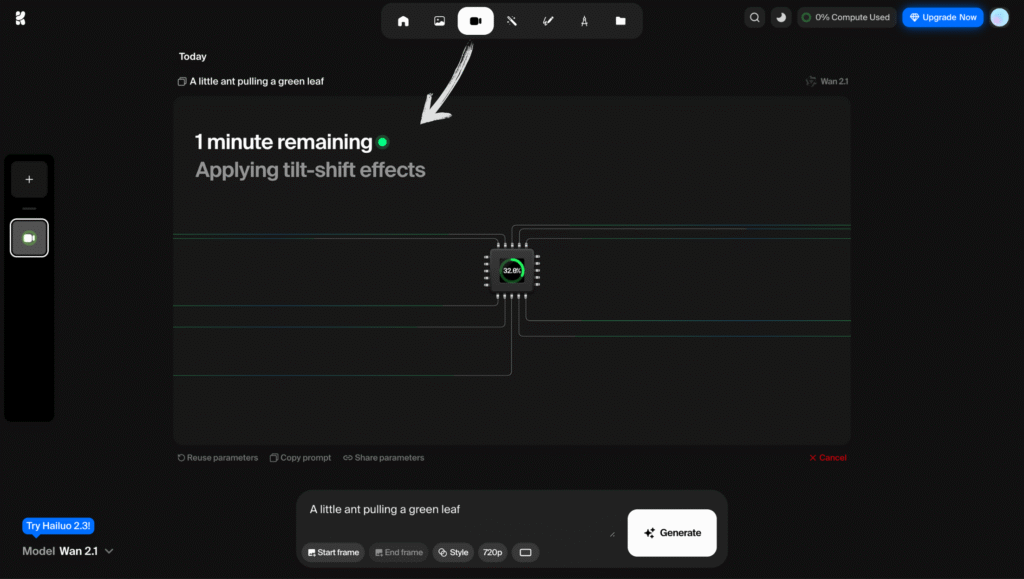Image resolution: width=1024 pixels, height=579 pixels.
Task: Open the Assets folder
Action: click(620, 19)
